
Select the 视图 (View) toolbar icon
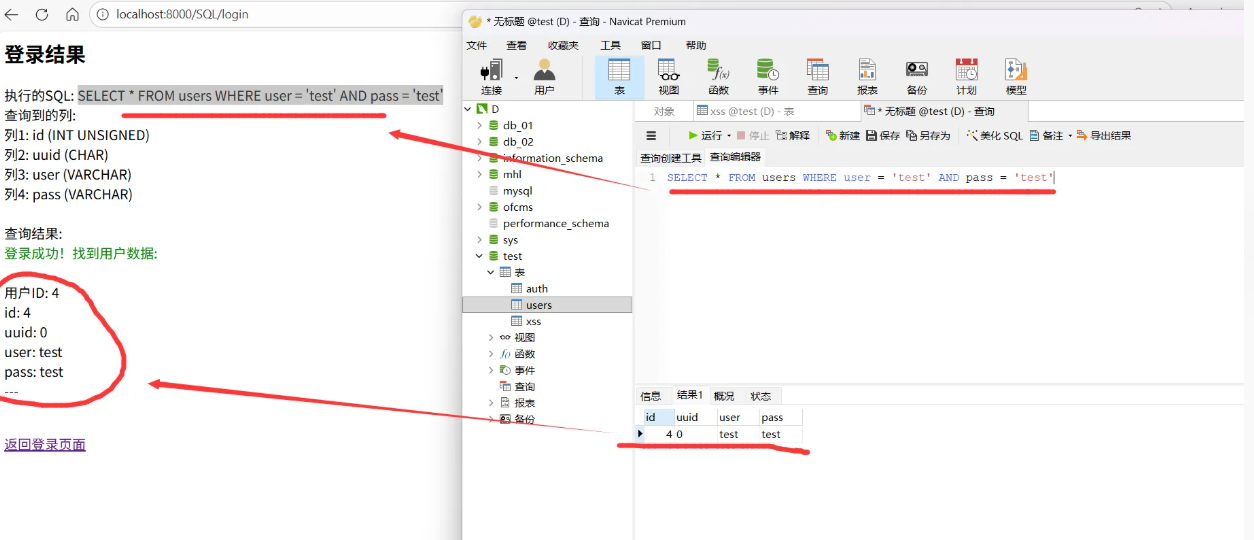[669, 76]
